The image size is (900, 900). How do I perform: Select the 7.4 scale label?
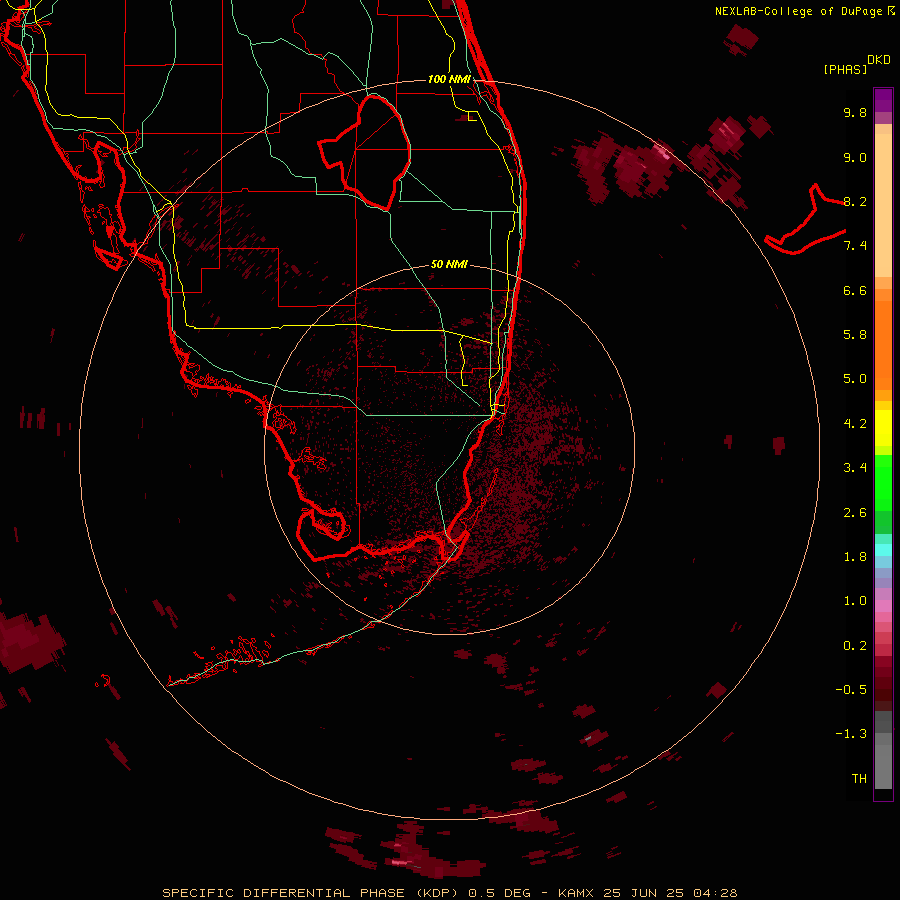click(855, 246)
